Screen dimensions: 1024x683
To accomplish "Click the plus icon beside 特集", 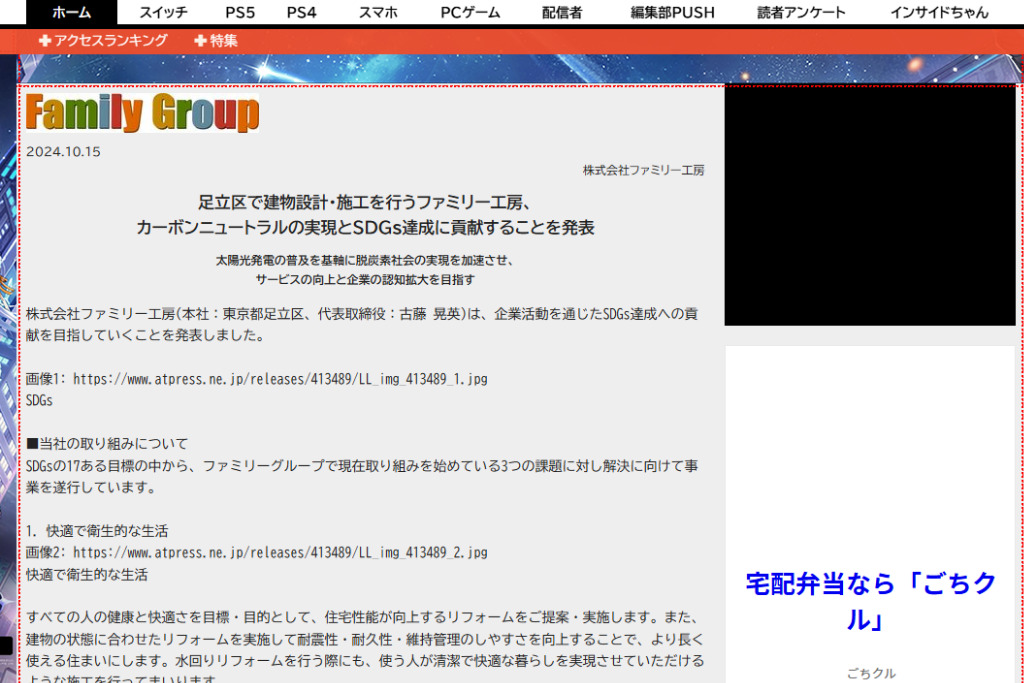I will point(200,40).
